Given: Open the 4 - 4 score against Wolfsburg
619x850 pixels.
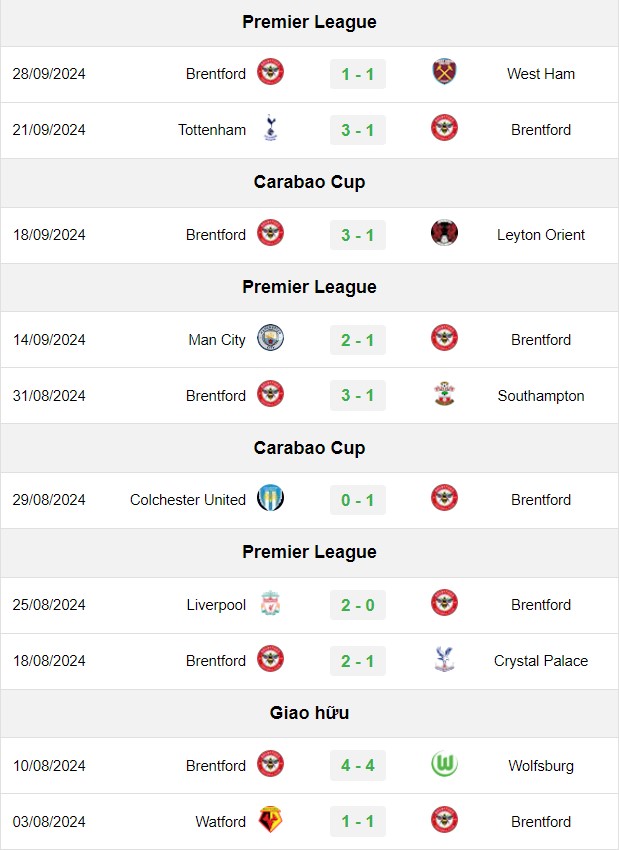Looking at the screenshot, I should pos(358,765).
